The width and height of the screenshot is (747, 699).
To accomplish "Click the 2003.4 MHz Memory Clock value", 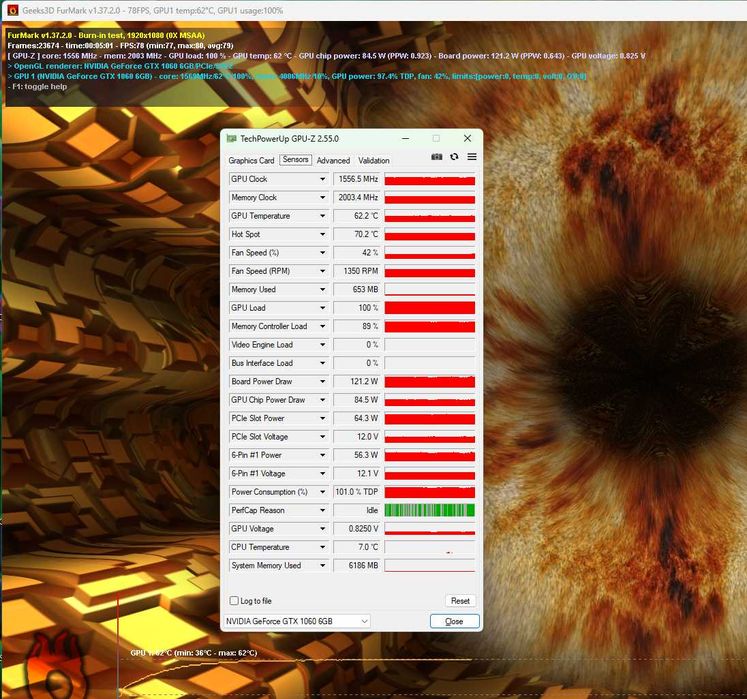I will [x=356, y=197].
